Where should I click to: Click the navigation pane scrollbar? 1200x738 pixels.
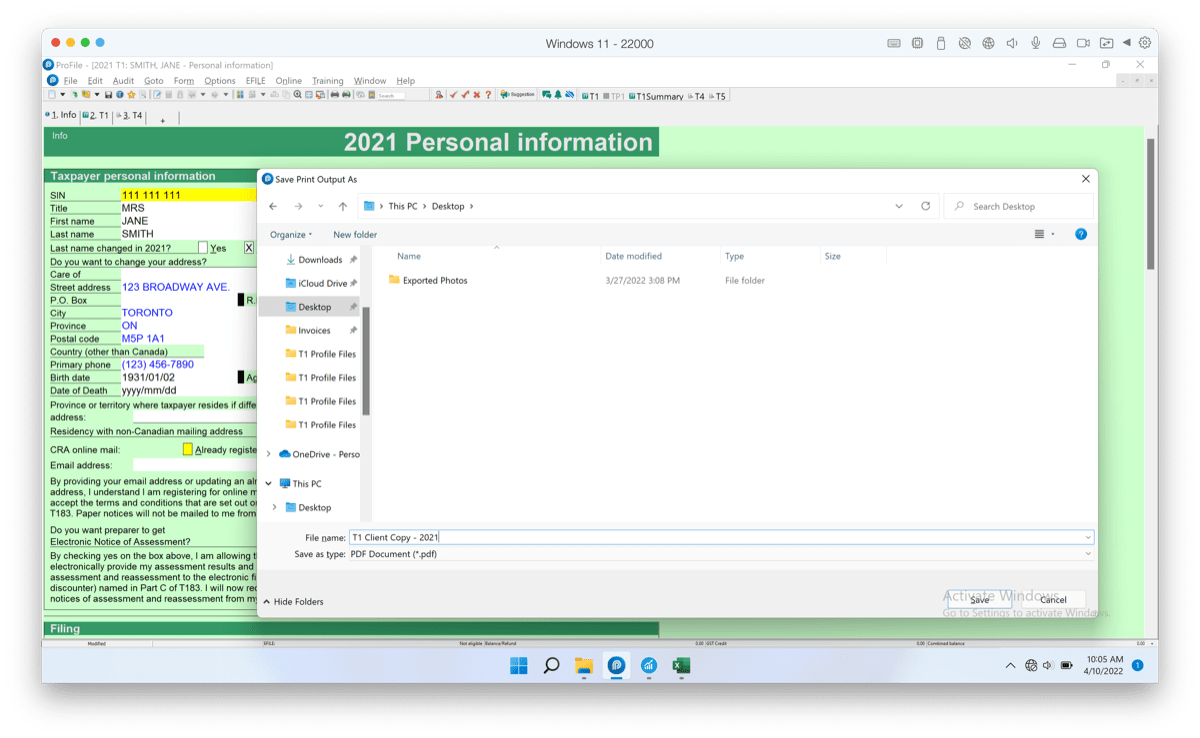click(366, 360)
